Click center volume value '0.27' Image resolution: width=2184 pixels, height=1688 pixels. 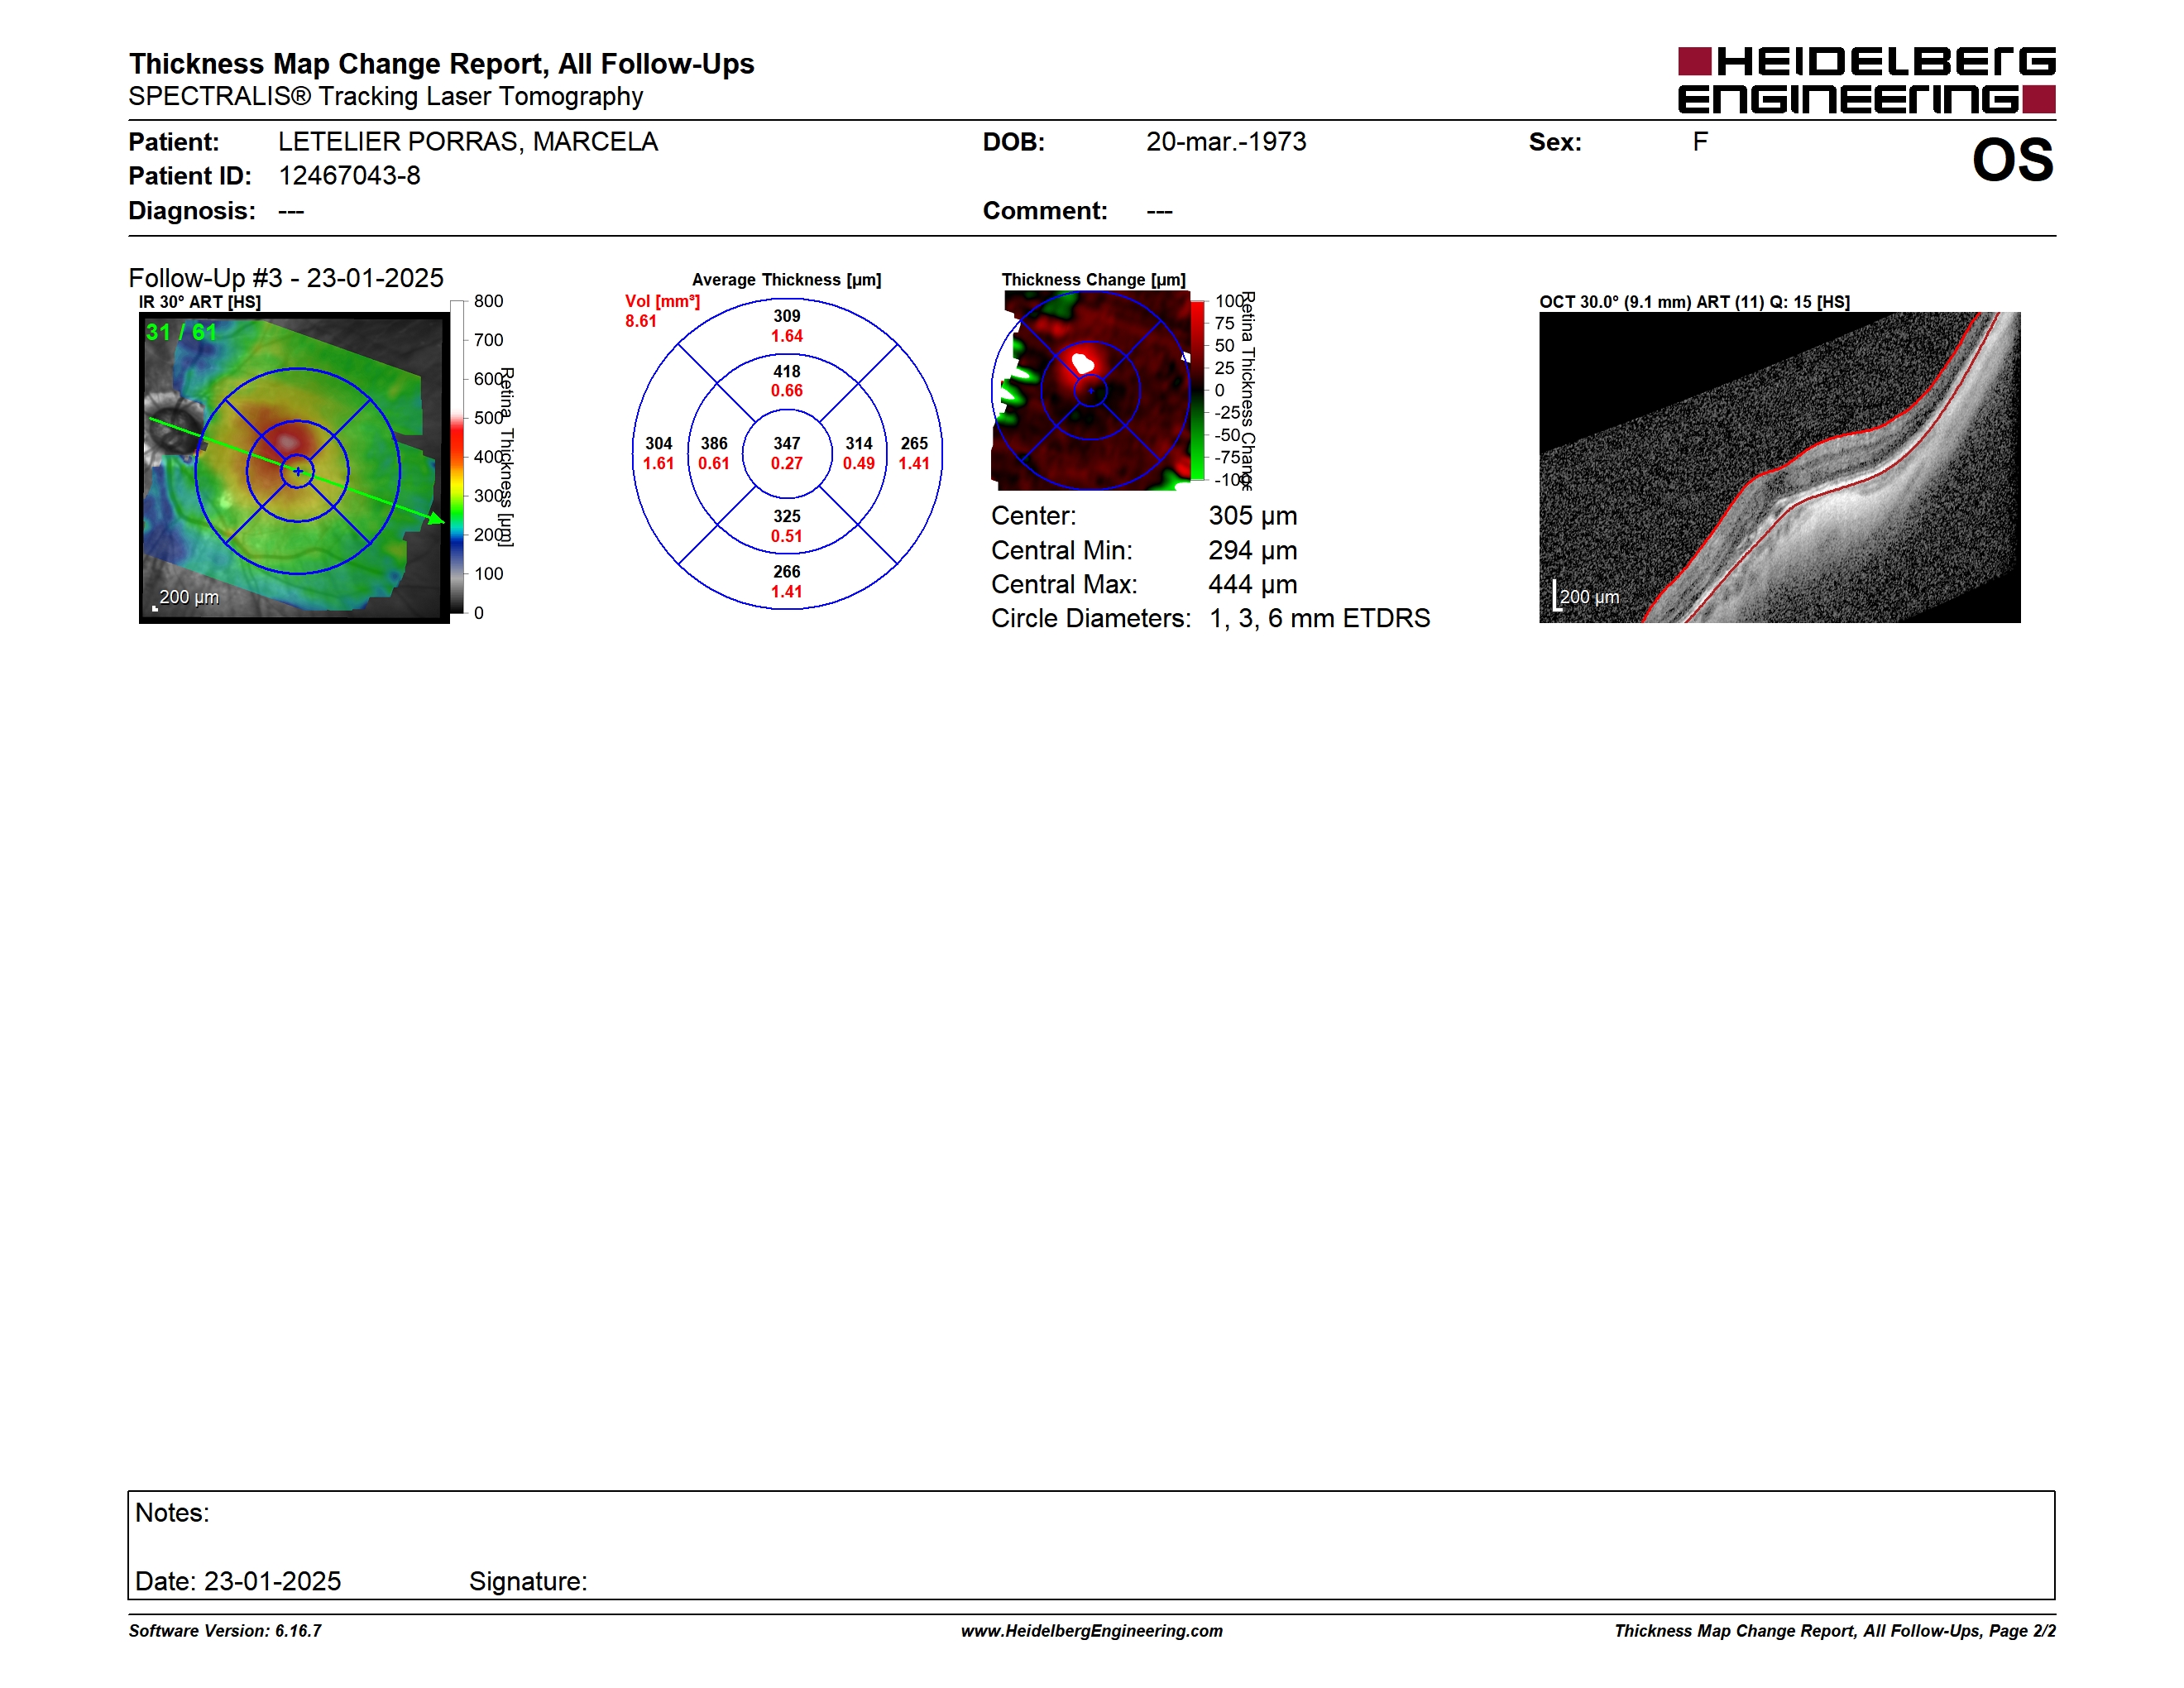click(787, 463)
